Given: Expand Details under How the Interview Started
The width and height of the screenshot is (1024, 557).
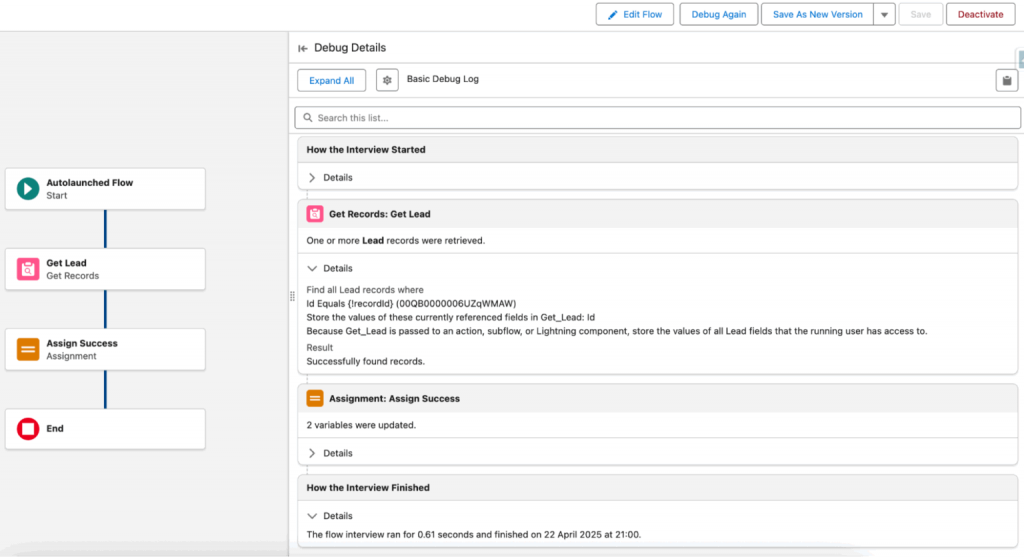Looking at the screenshot, I should pyautogui.click(x=312, y=178).
